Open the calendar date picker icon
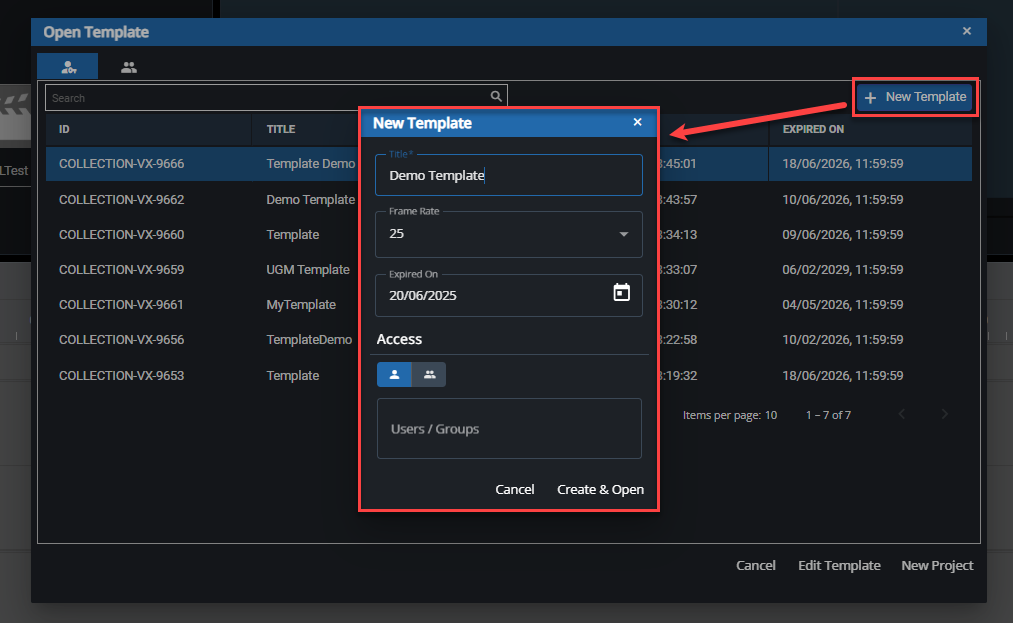This screenshot has width=1013, height=623. point(621,293)
